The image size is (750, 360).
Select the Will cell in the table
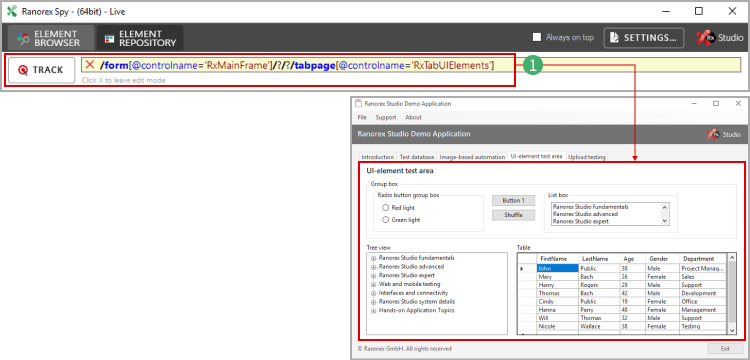pos(558,318)
